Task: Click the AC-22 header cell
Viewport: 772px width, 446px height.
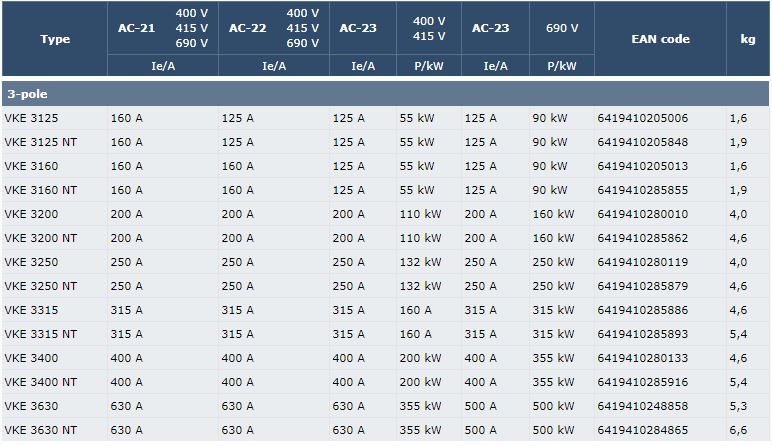Action: tap(274, 28)
